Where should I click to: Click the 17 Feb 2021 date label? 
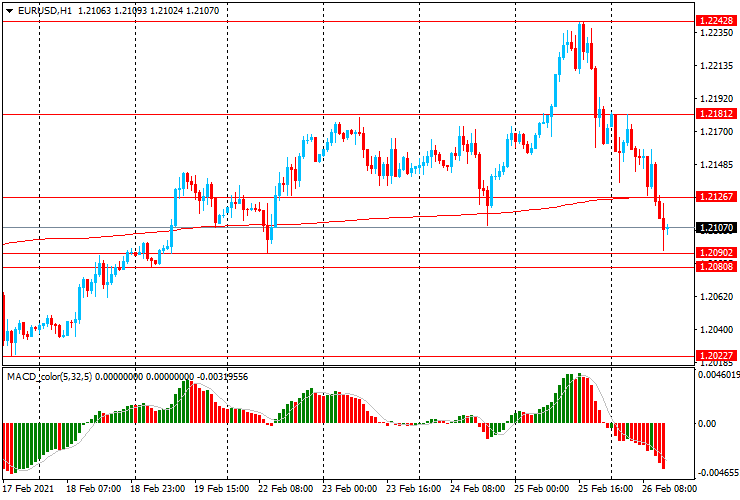click(x=28, y=489)
